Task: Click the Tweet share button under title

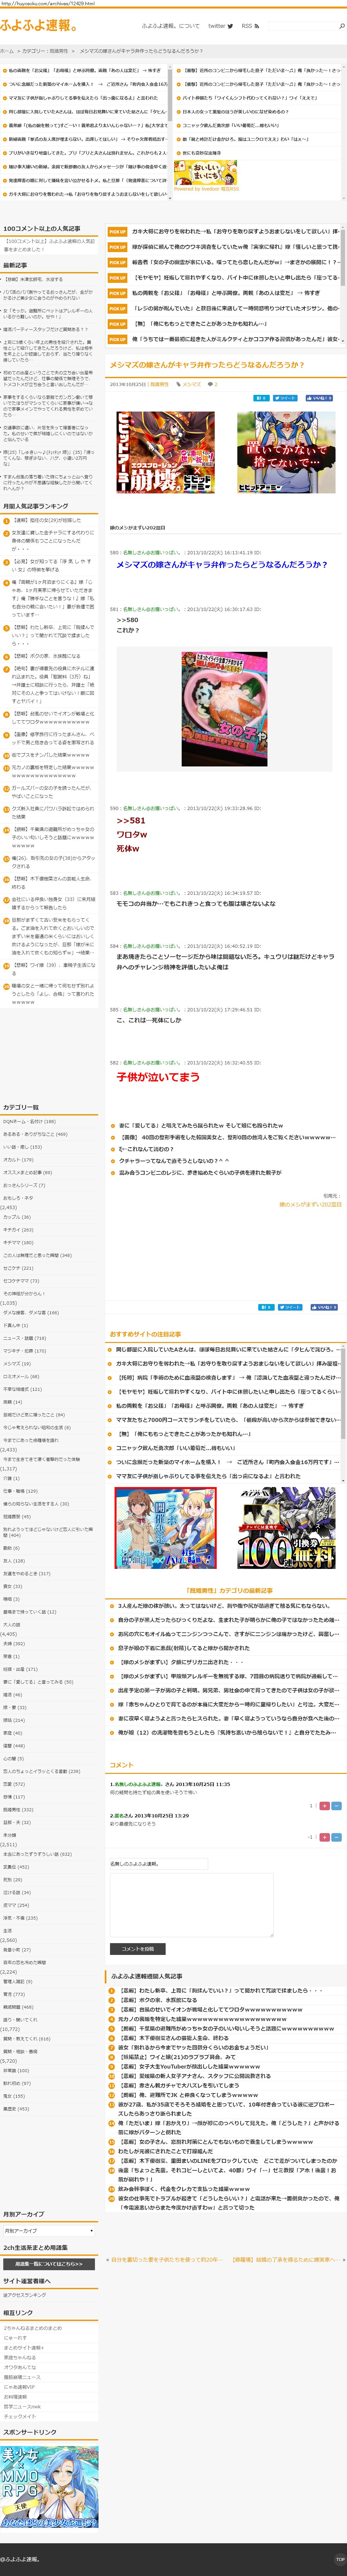Action: click(286, 398)
